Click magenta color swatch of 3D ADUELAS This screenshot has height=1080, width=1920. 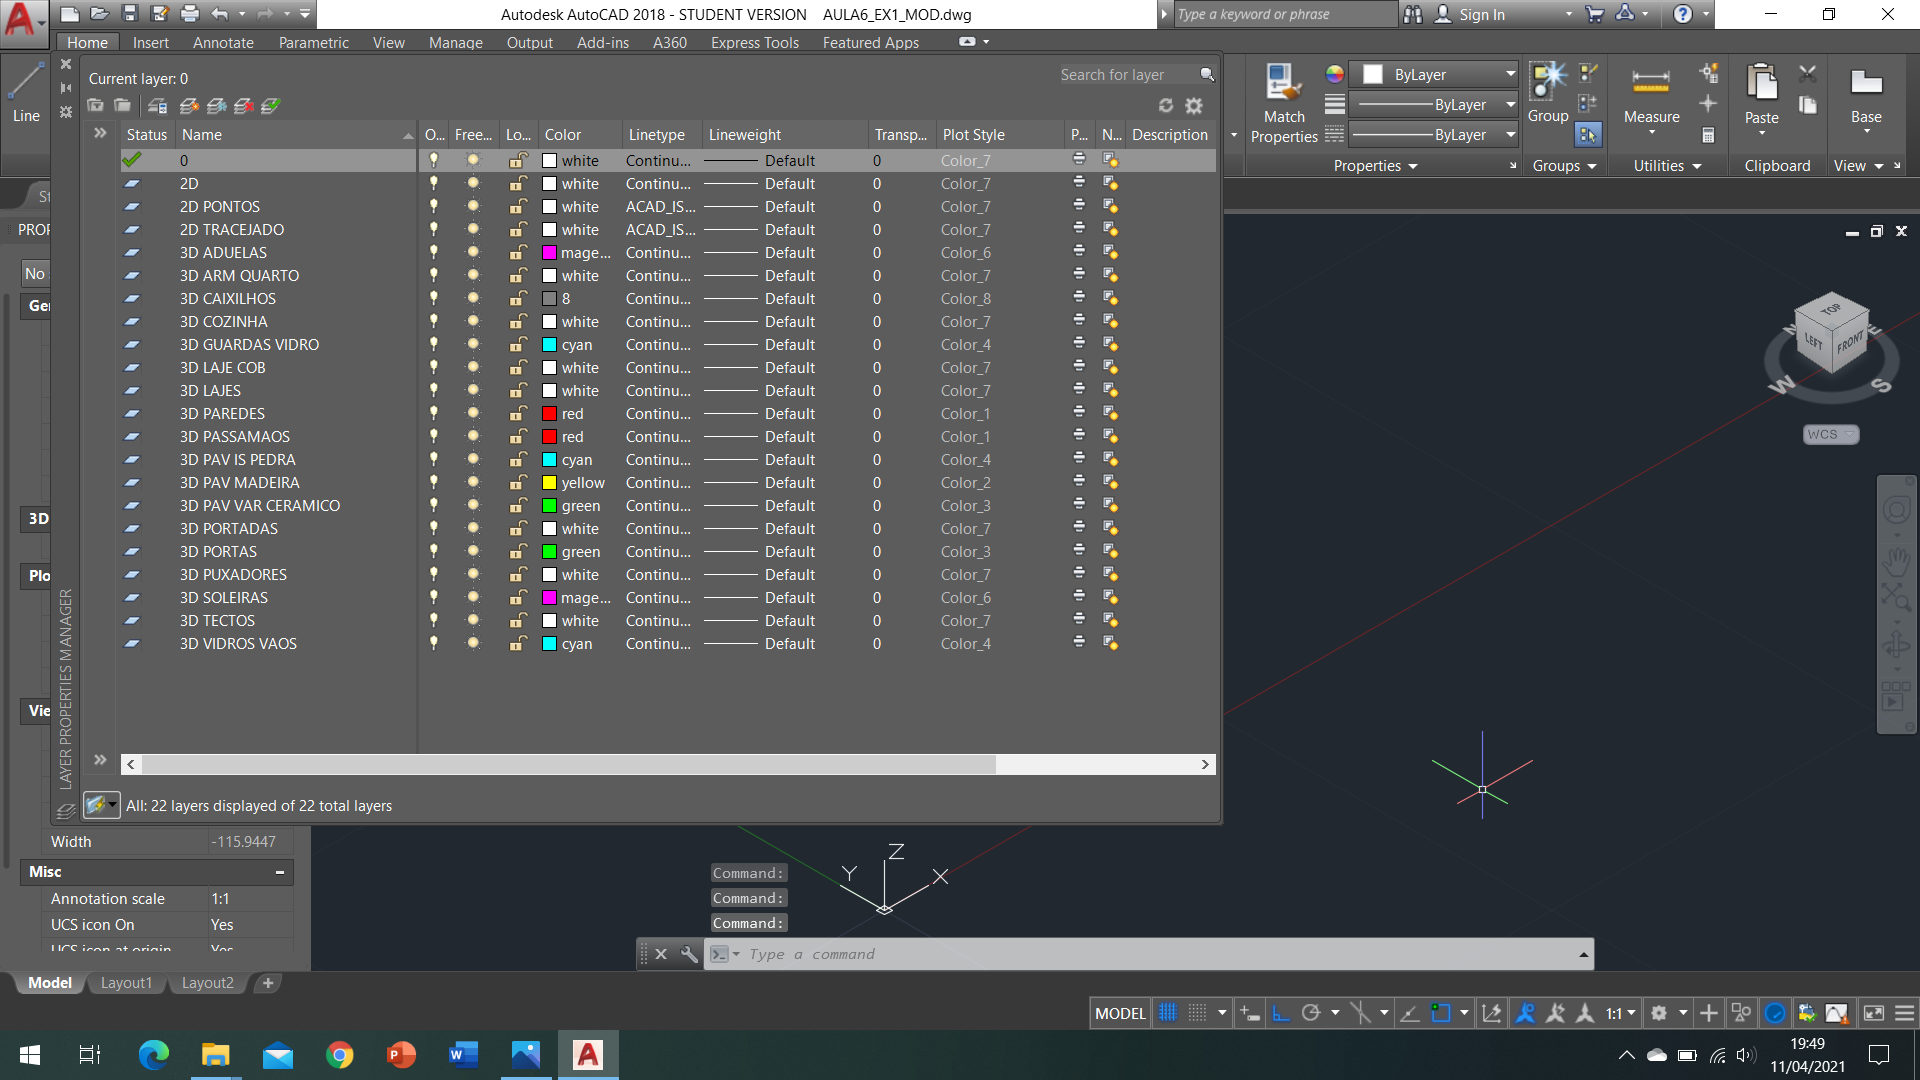click(x=549, y=252)
